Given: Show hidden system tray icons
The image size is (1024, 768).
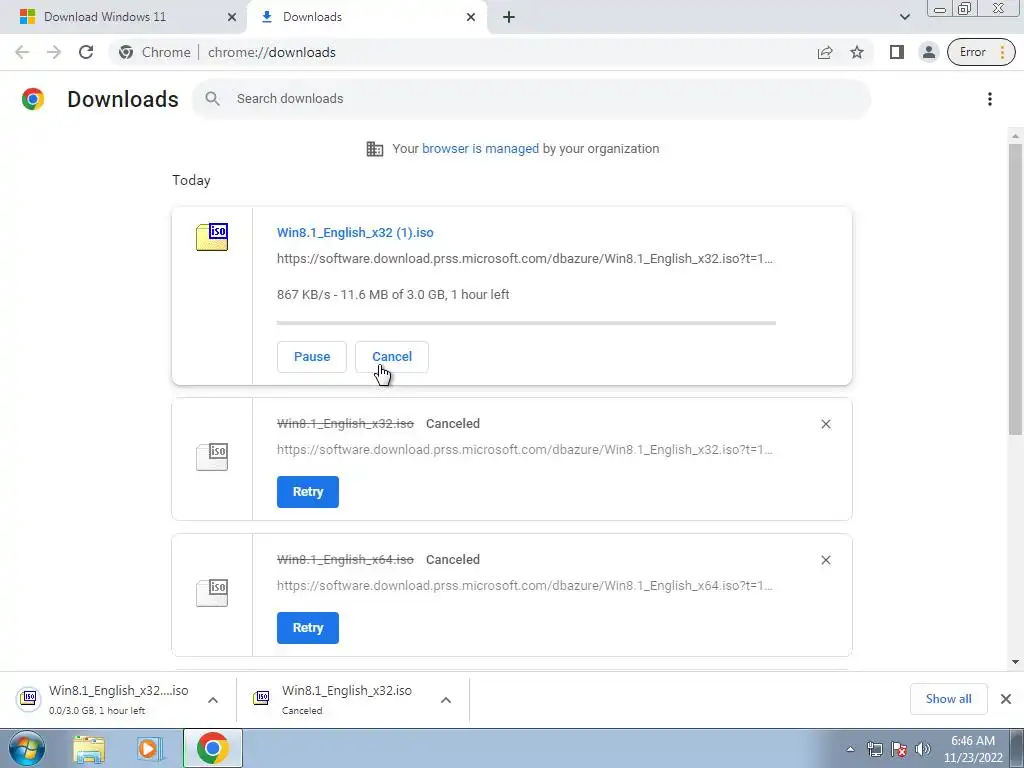Looking at the screenshot, I should point(850,750).
